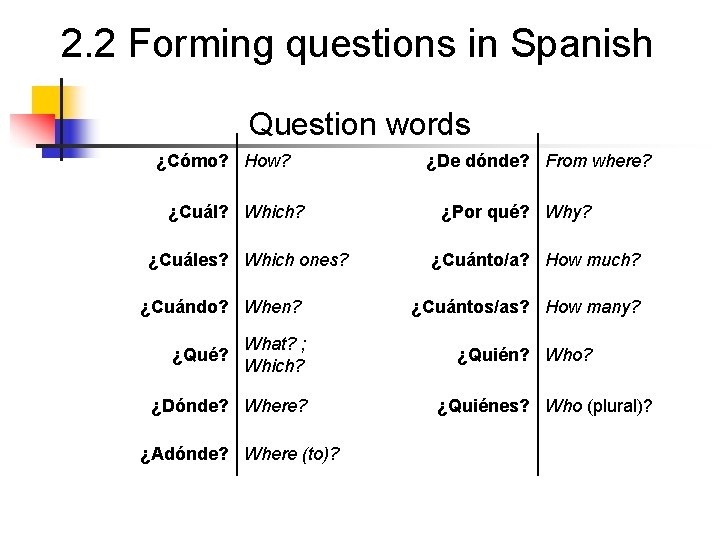
Task: Select the word '¿Cómo?'
Action: pos(192,161)
